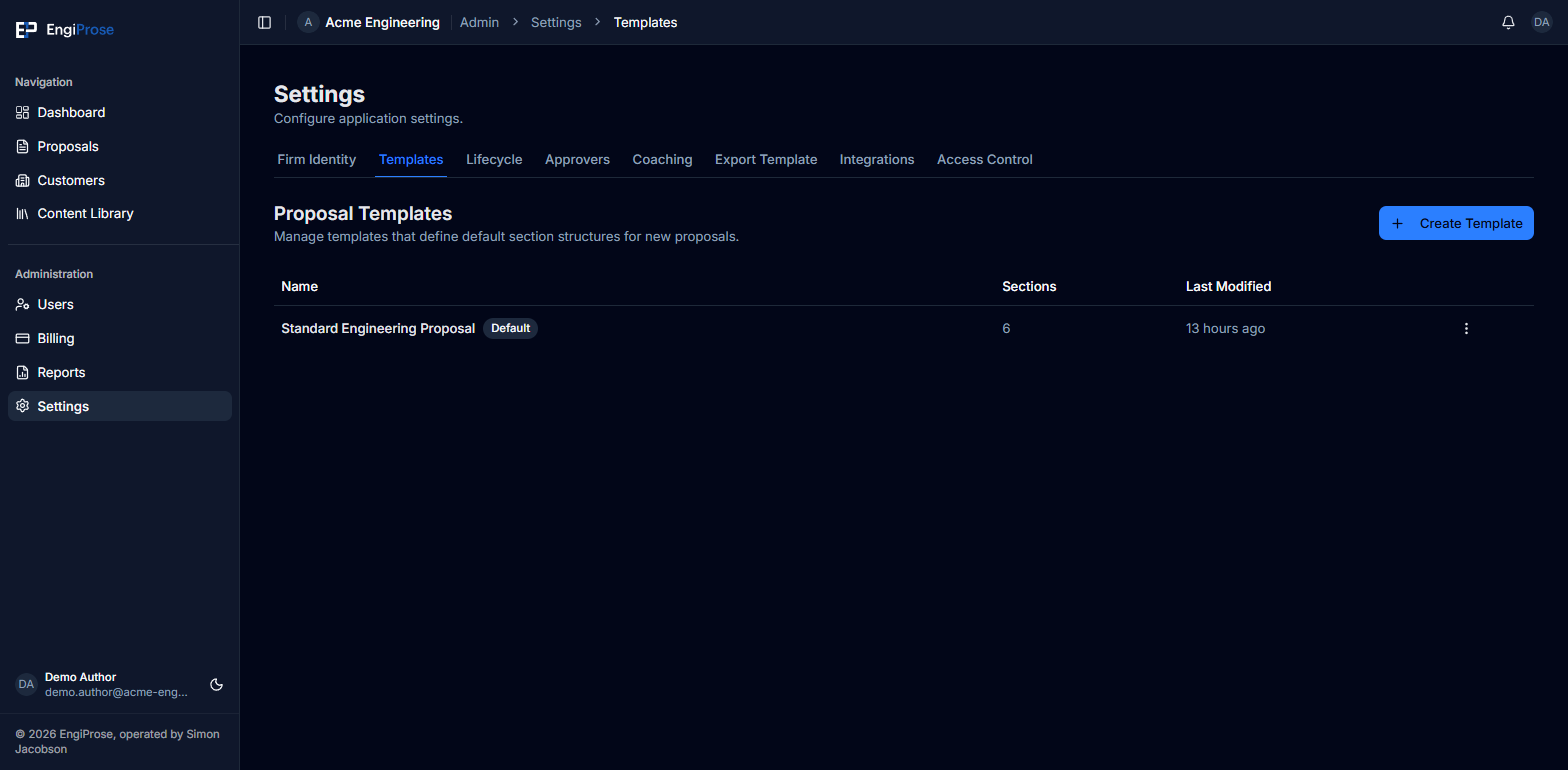Screen dimensions: 1568x770
Task: Open the Integrations tab
Action: pyautogui.click(x=877, y=159)
